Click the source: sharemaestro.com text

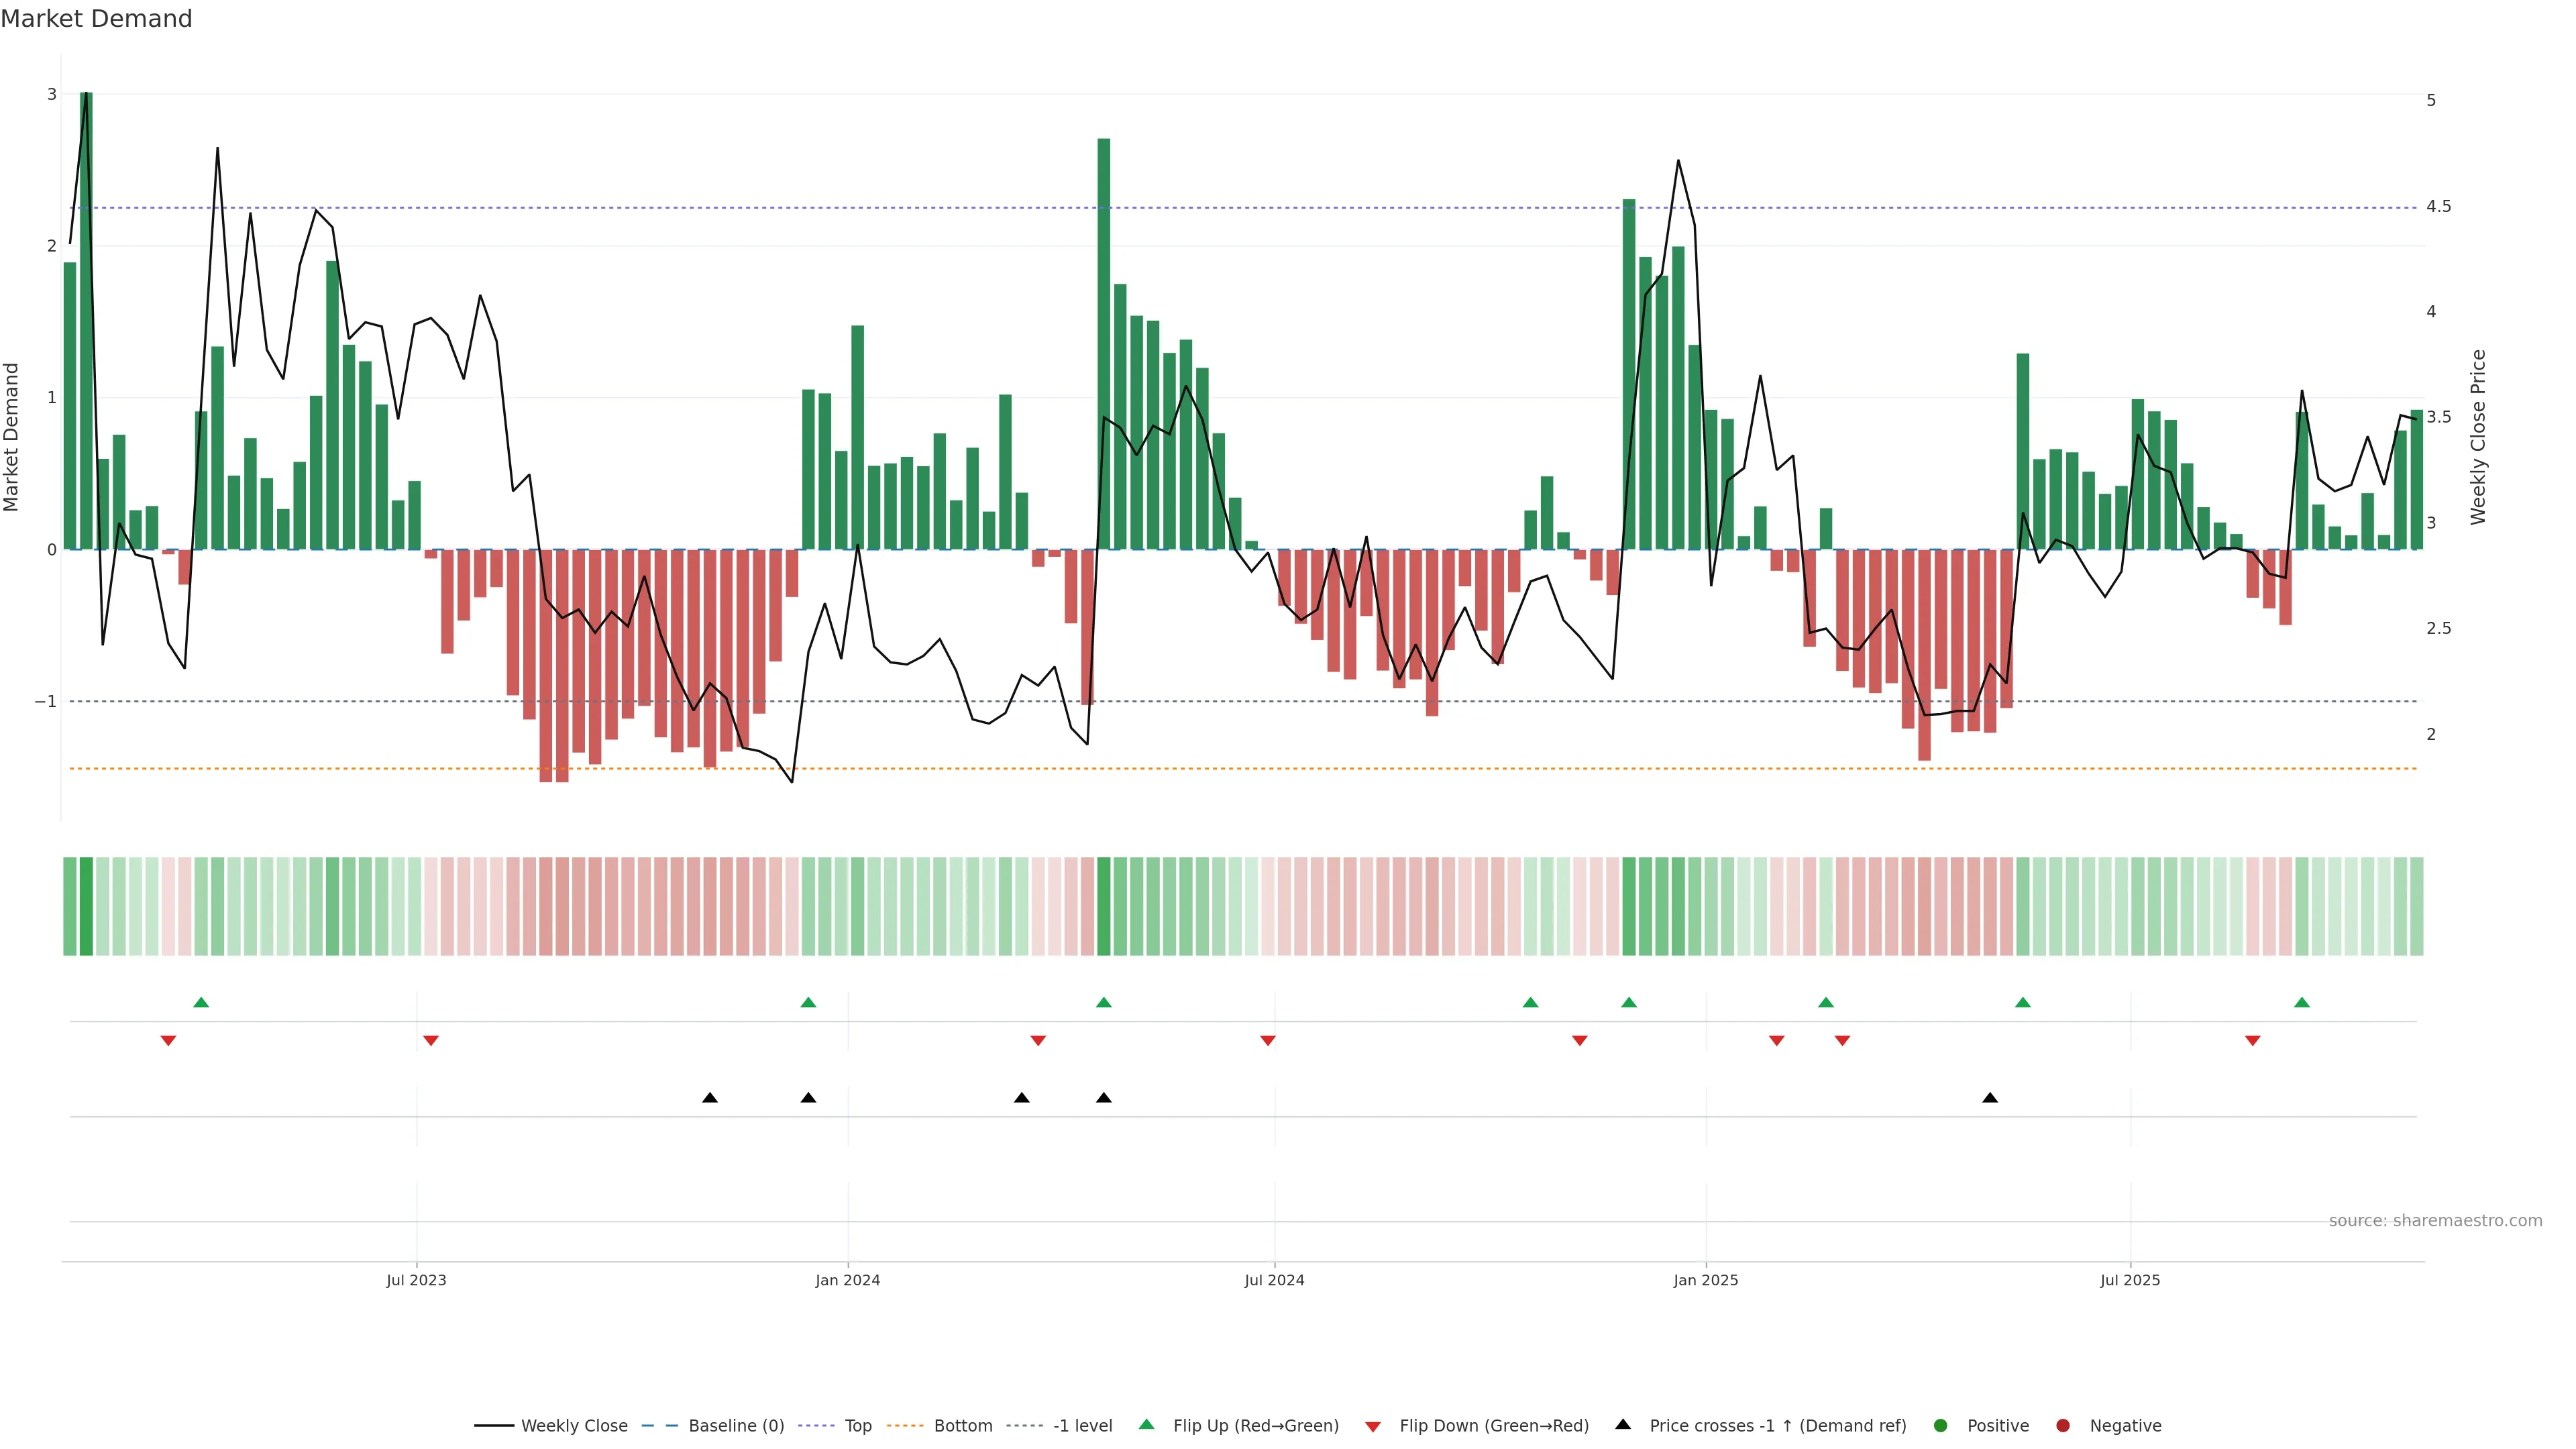coord(2435,1220)
